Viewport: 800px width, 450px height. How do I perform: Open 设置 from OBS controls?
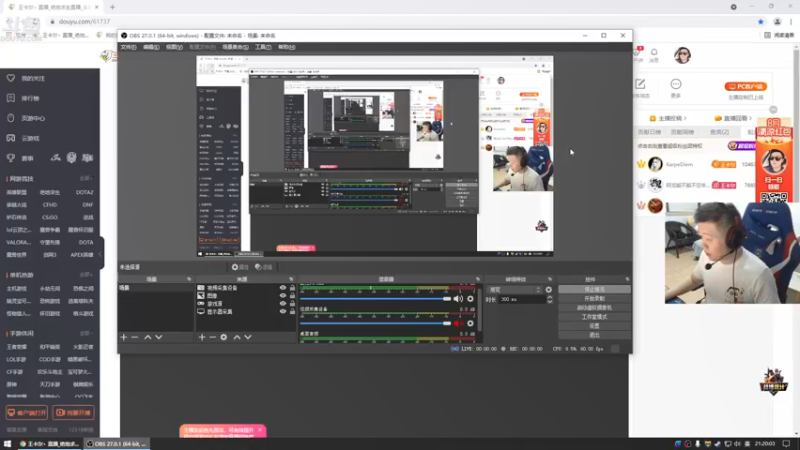pos(594,326)
